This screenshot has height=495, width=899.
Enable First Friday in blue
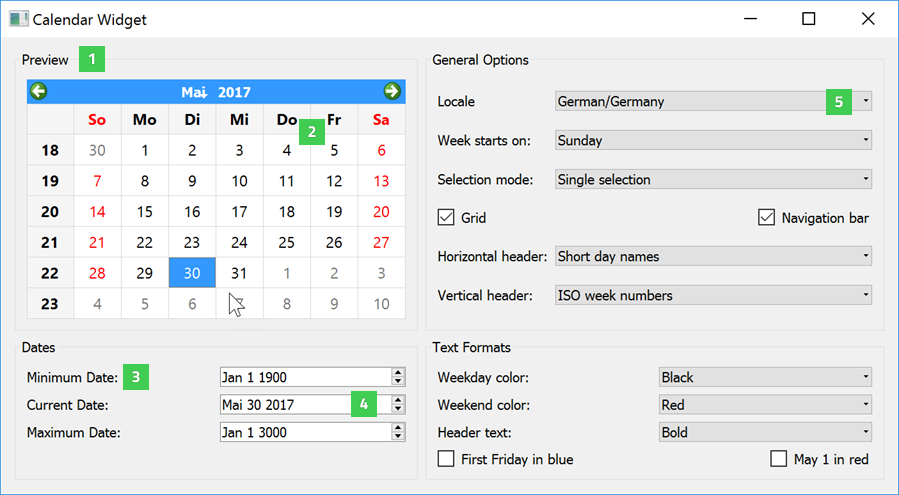[x=446, y=459]
